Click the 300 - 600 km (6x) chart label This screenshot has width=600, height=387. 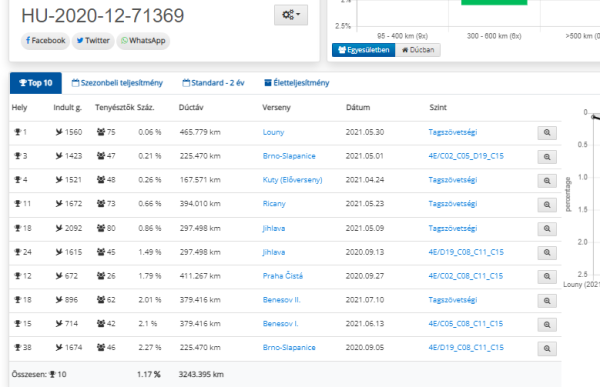tap(494, 36)
